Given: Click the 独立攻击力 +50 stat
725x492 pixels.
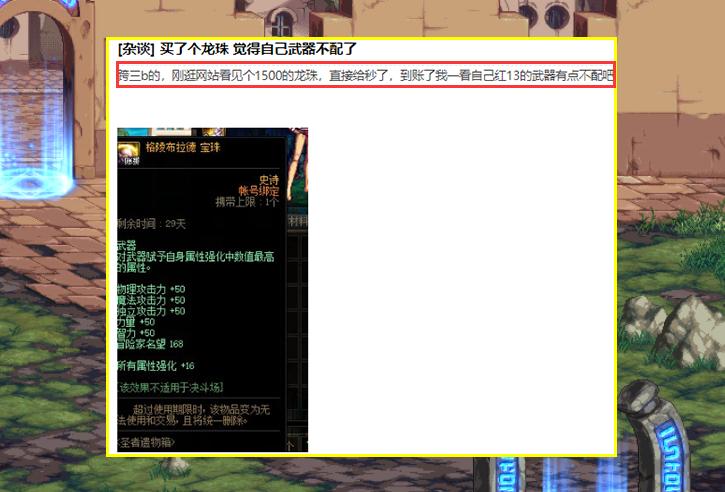Looking at the screenshot, I should [152, 311].
